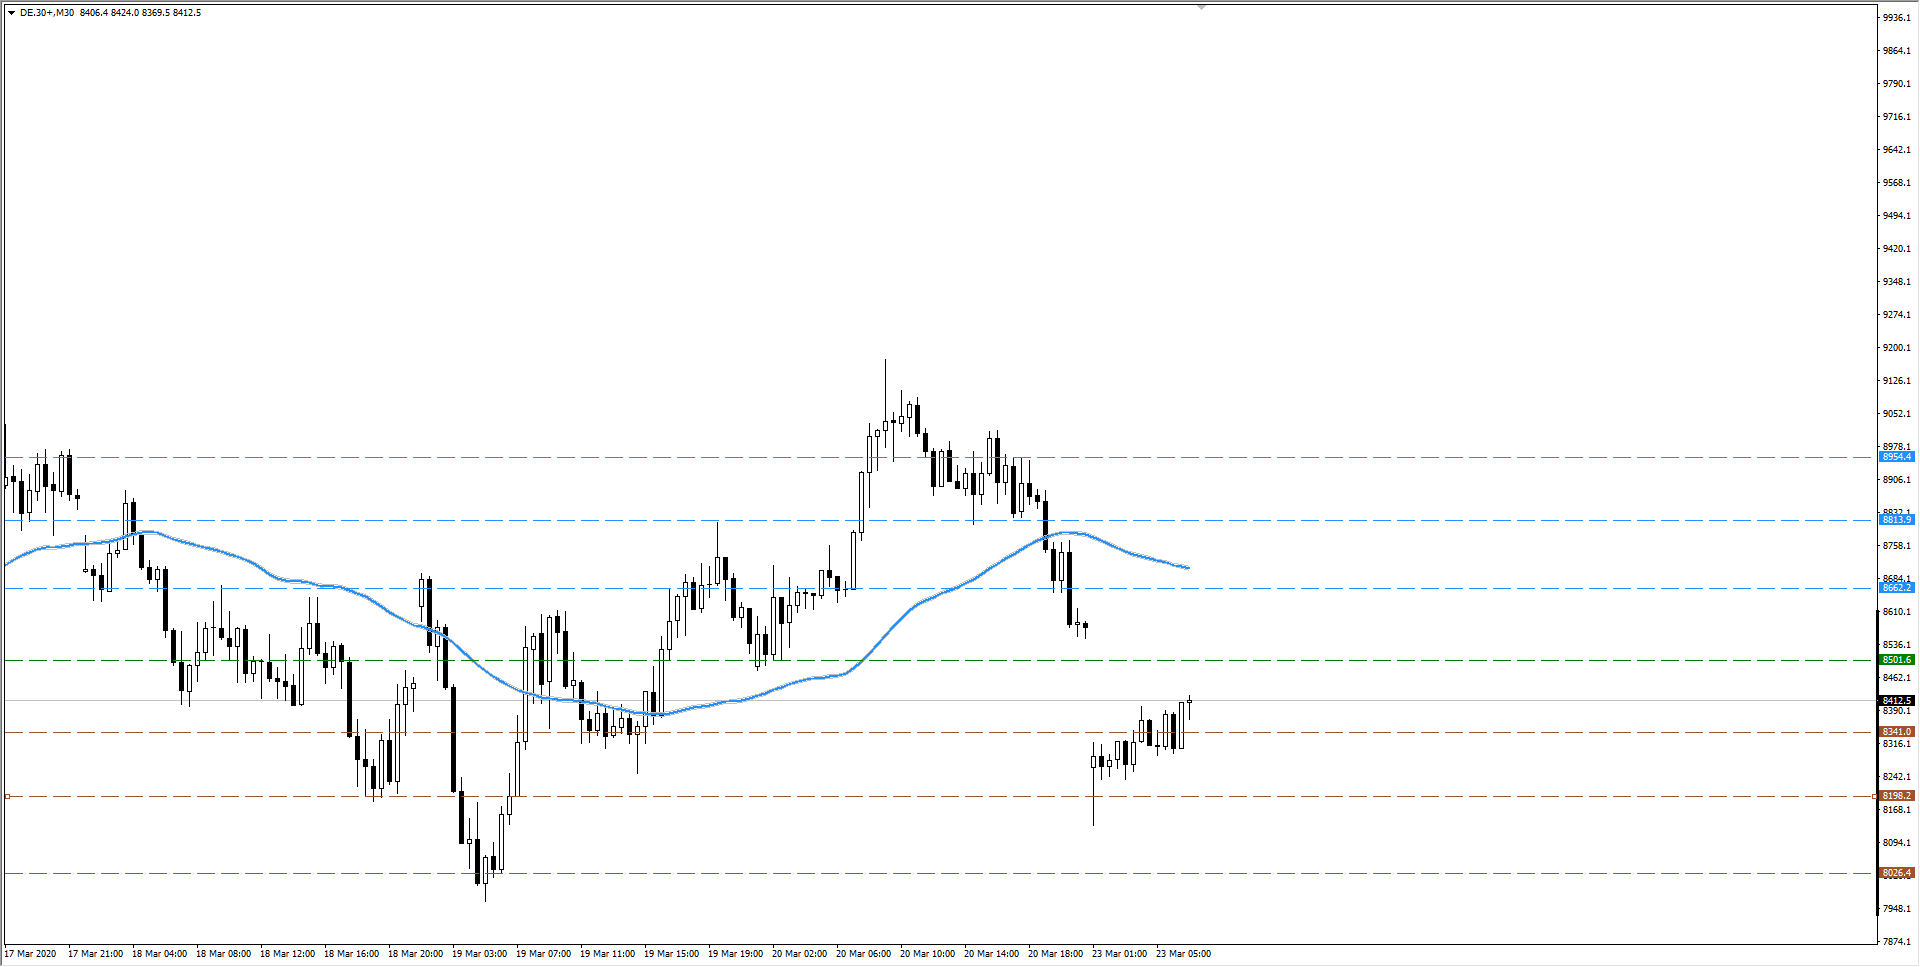
Task: Click the 7874.1 value on price axis
Action: click(x=1896, y=942)
